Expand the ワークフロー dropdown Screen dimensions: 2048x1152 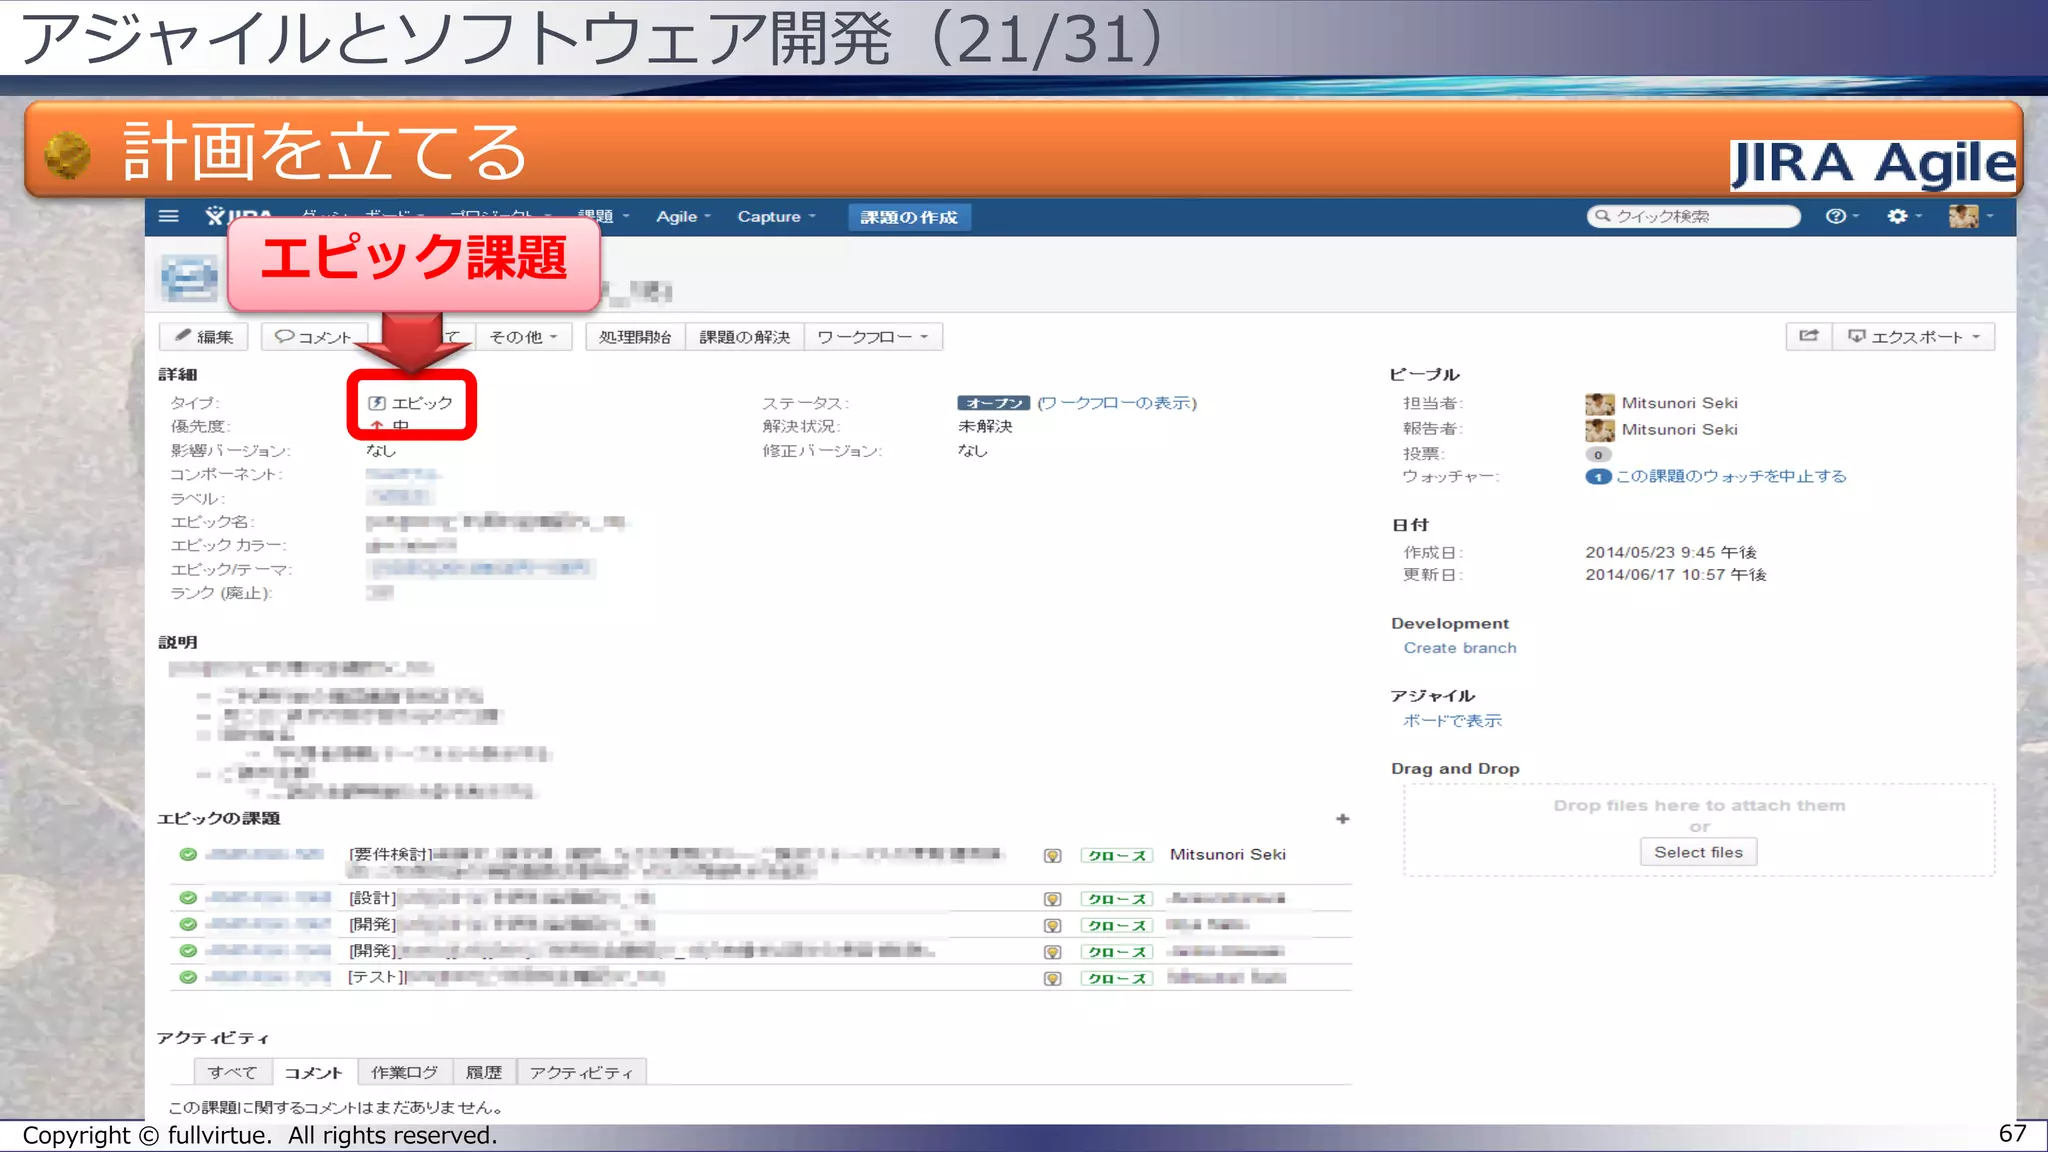pyautogui.click(x=873, y=337)
